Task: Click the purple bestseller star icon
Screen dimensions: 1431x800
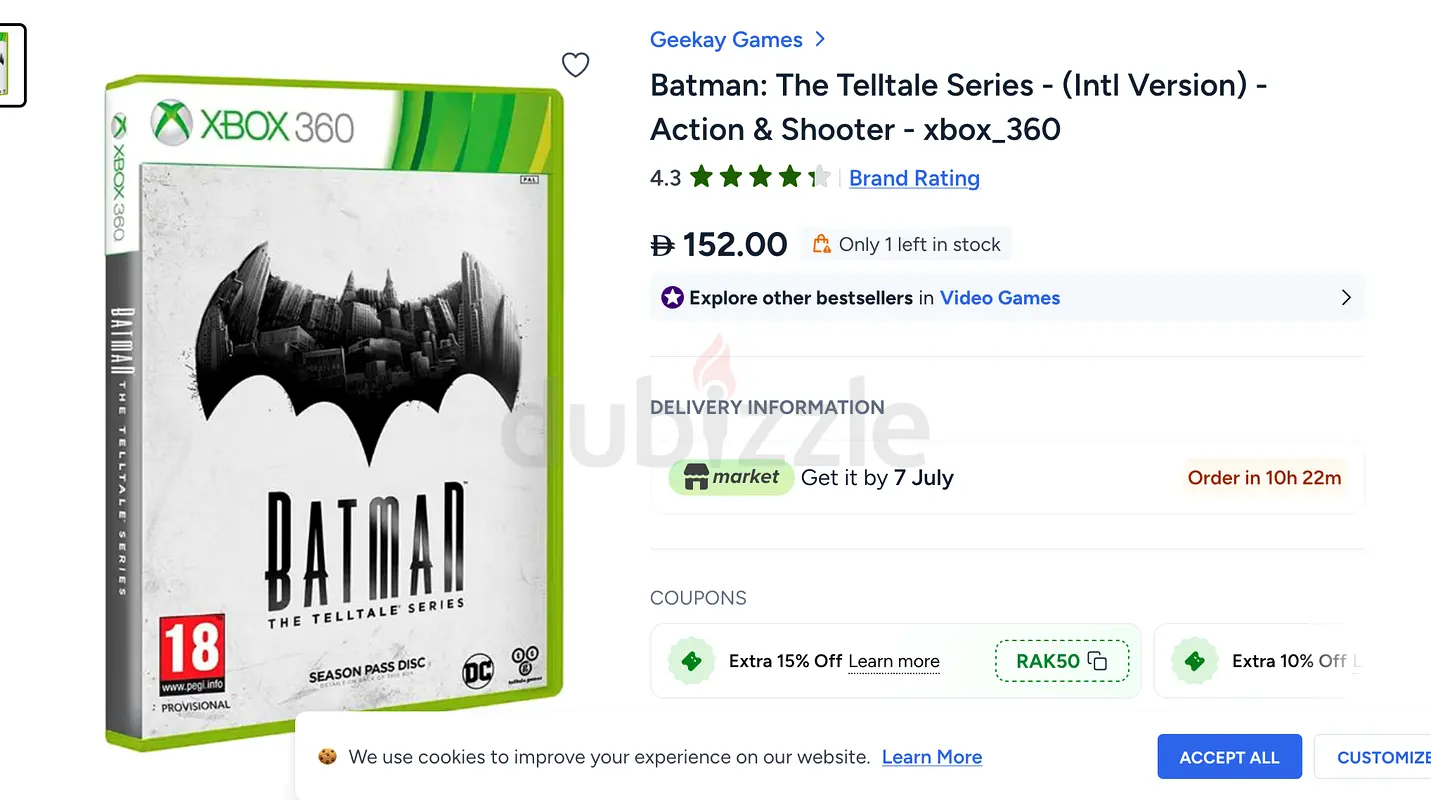Action: [x=672, y=298]
